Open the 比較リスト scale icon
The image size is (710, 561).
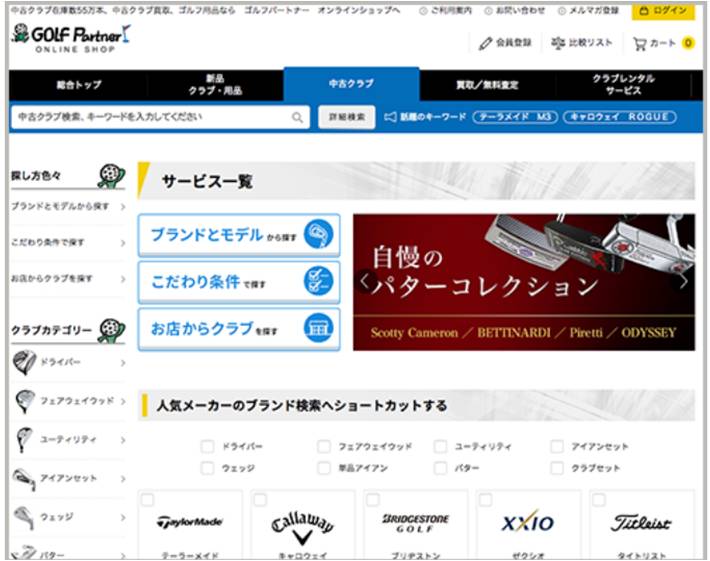558,43
